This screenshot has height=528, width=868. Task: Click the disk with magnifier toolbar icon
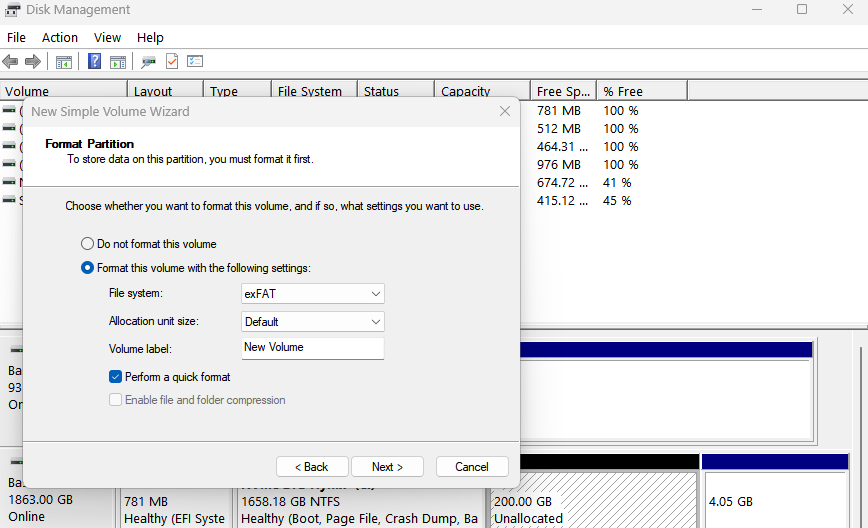pyautogui.click(x=148, y=62)
